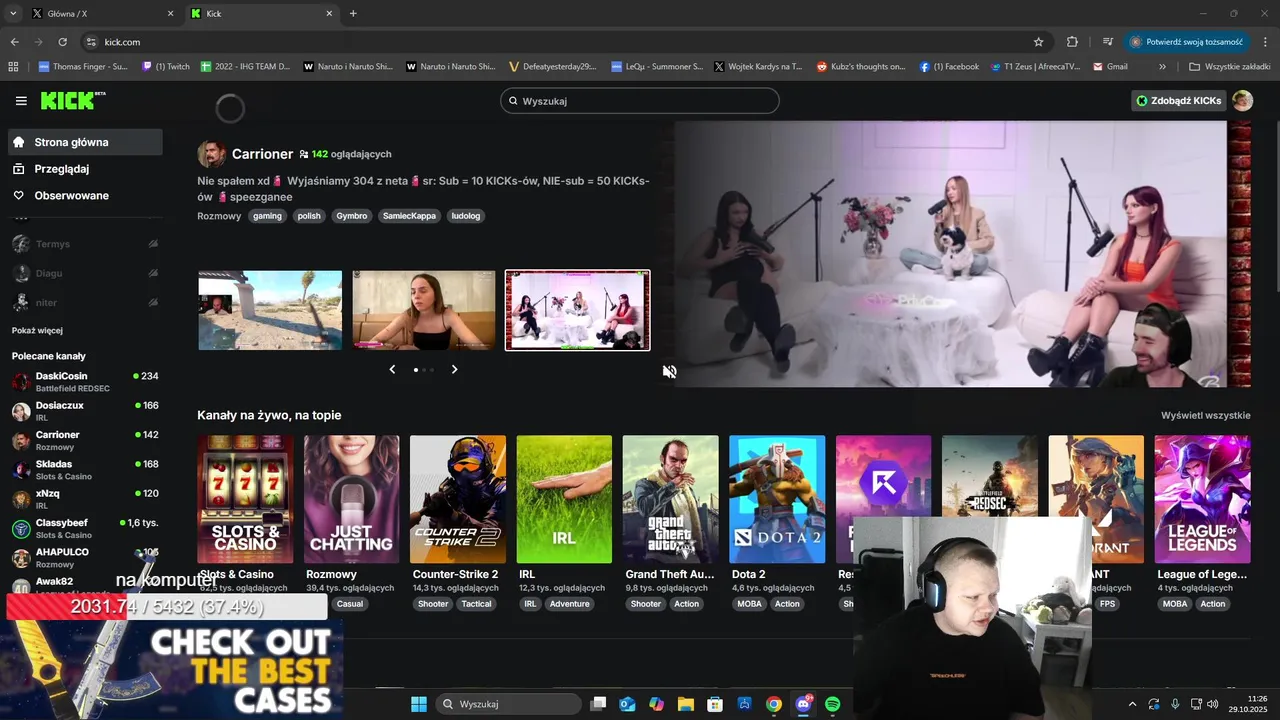
Task: Open the Dota 2 category card
Action: [777, 499]
